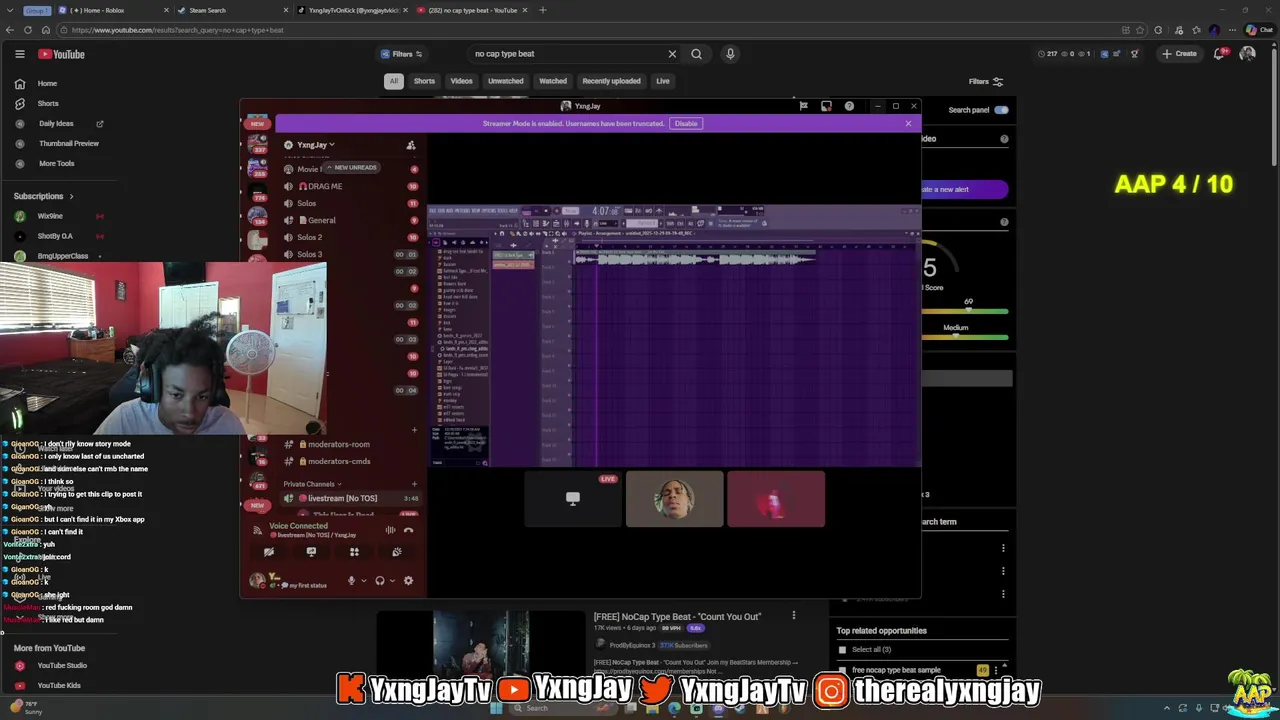
Task: Open moderators-room text channel
Action: coord(350,444)
